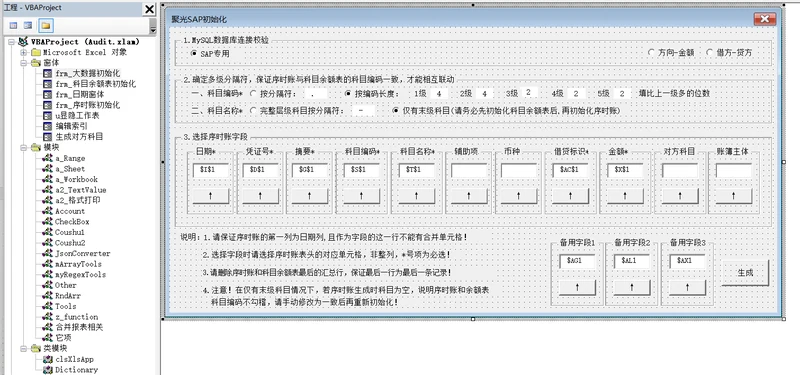Click the 备用字段1 field showing $AG1

click(x=578, y=261)
